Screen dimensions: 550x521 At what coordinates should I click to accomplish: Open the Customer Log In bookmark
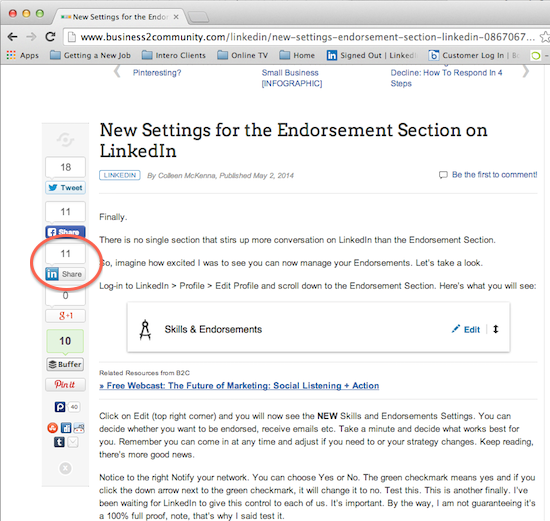474,55
